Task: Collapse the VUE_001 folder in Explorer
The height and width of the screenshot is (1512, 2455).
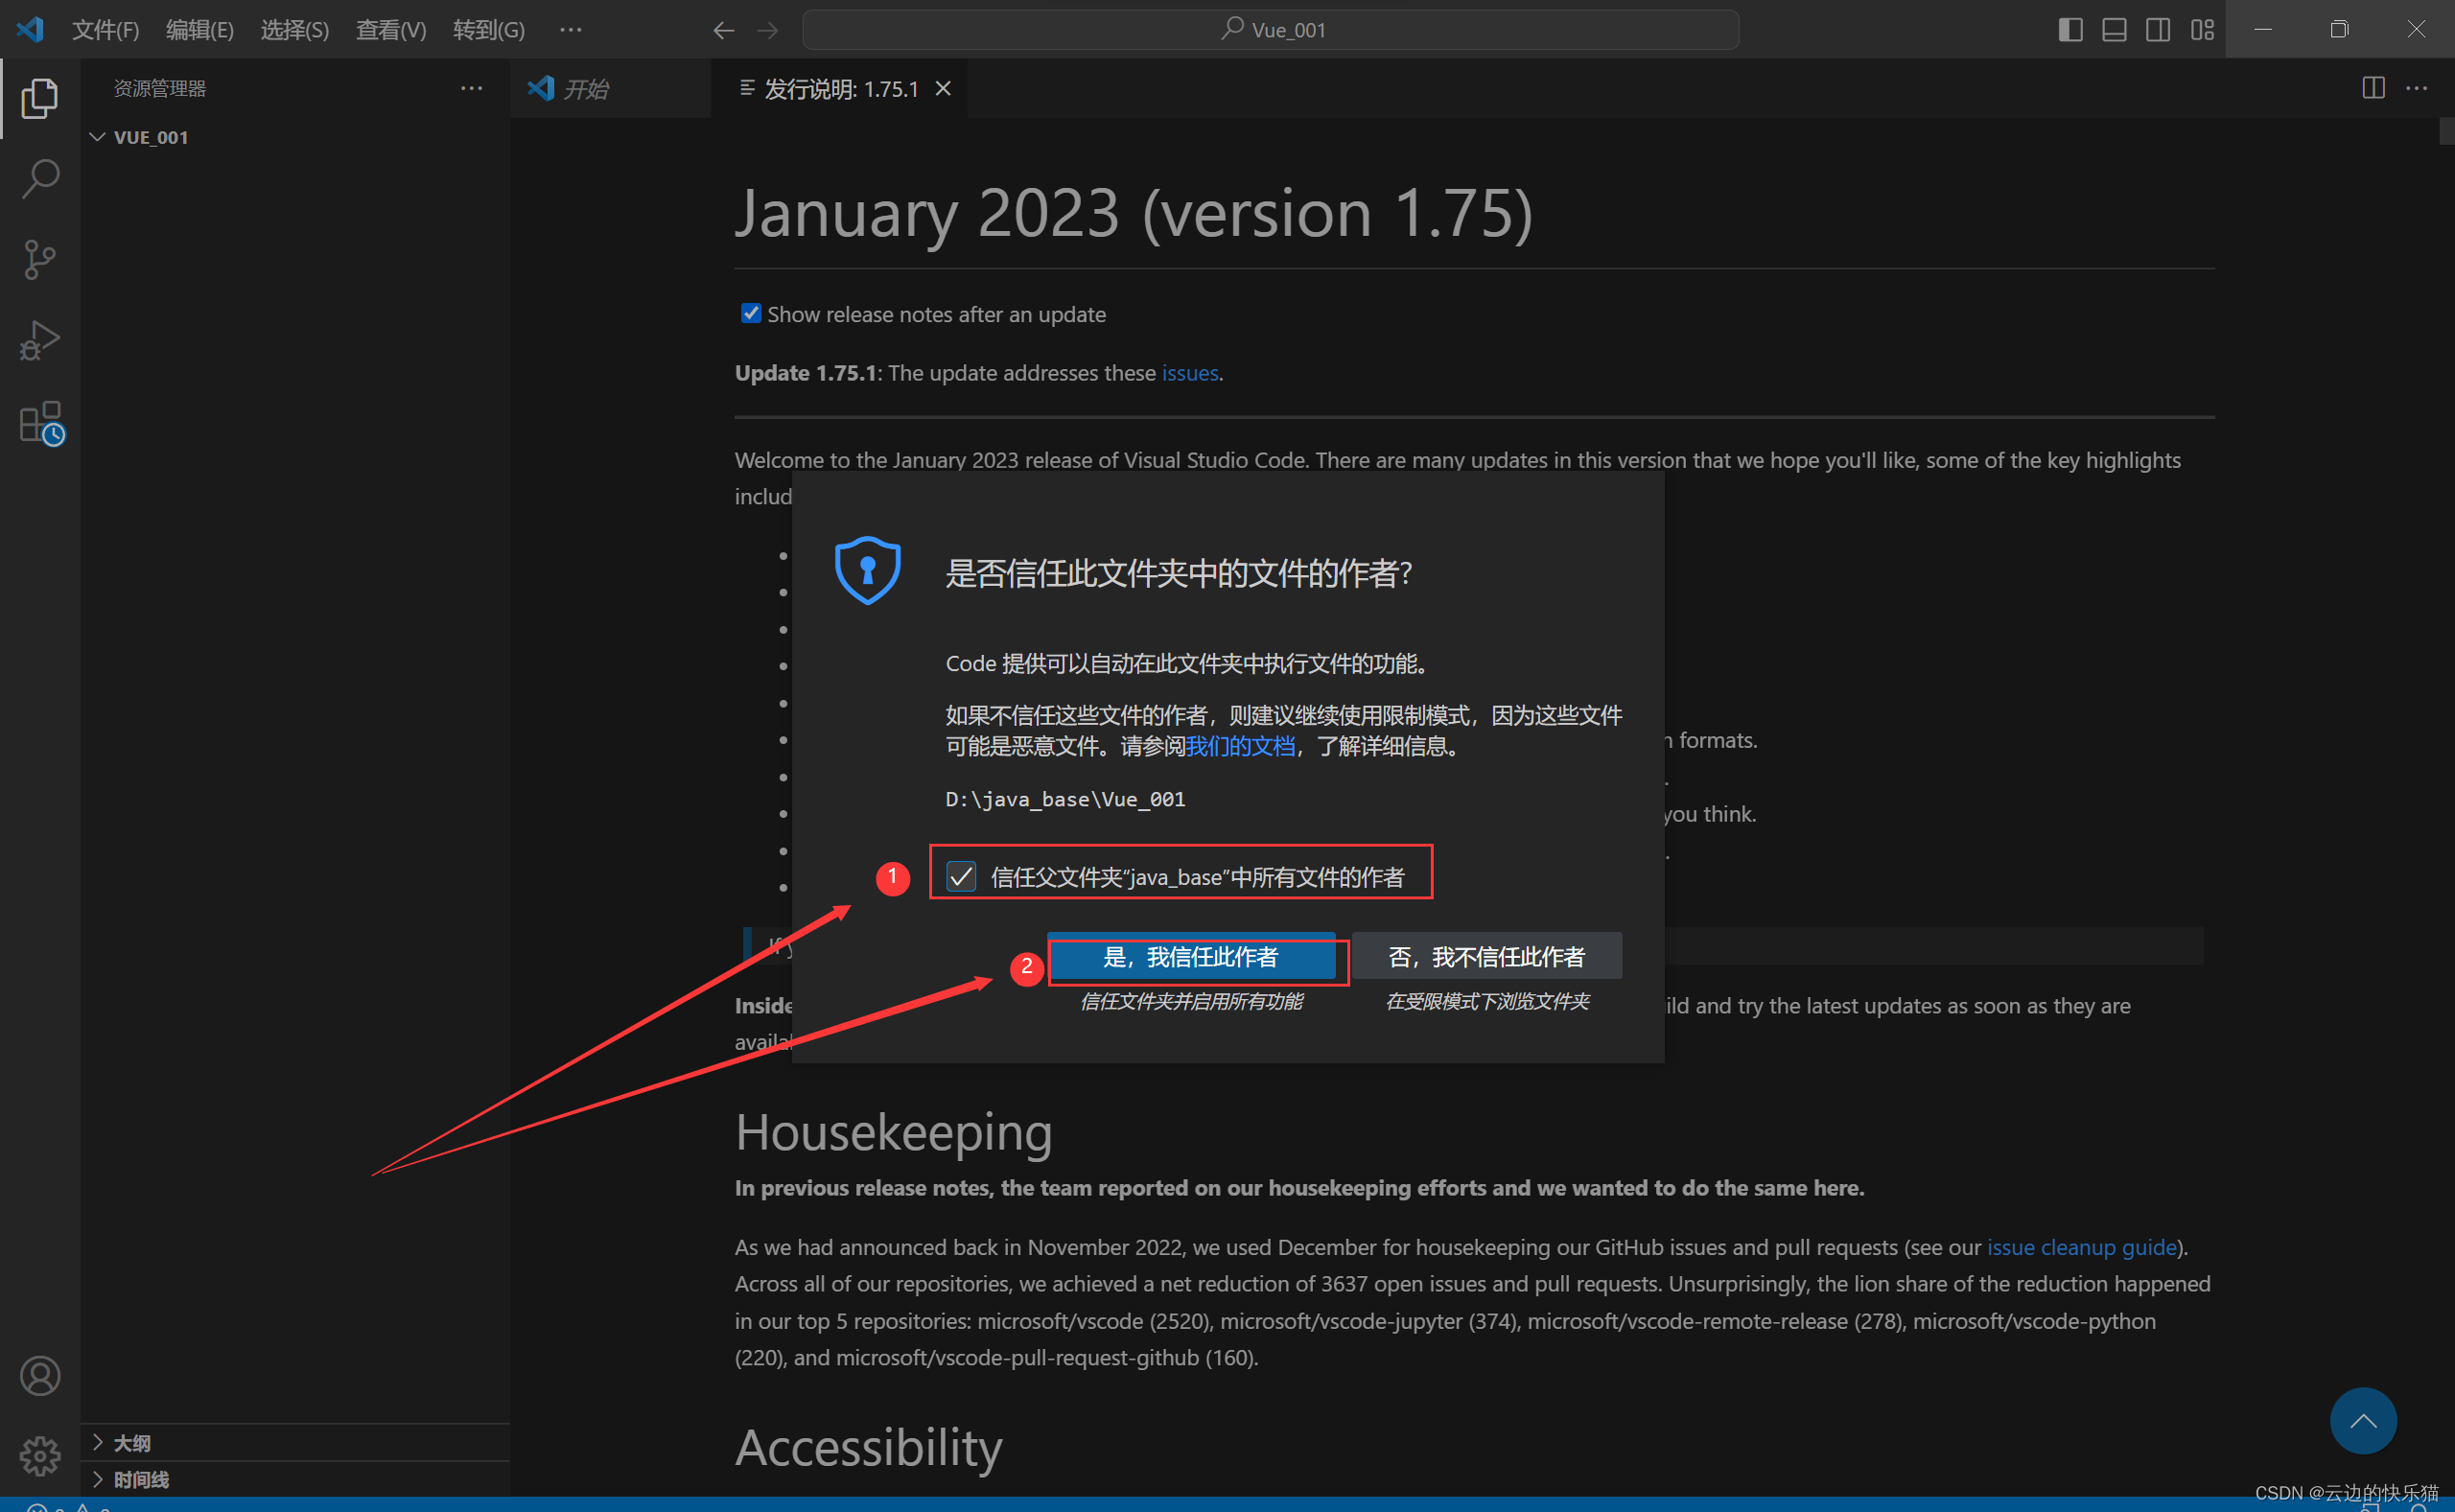Action: pos(97,137)
